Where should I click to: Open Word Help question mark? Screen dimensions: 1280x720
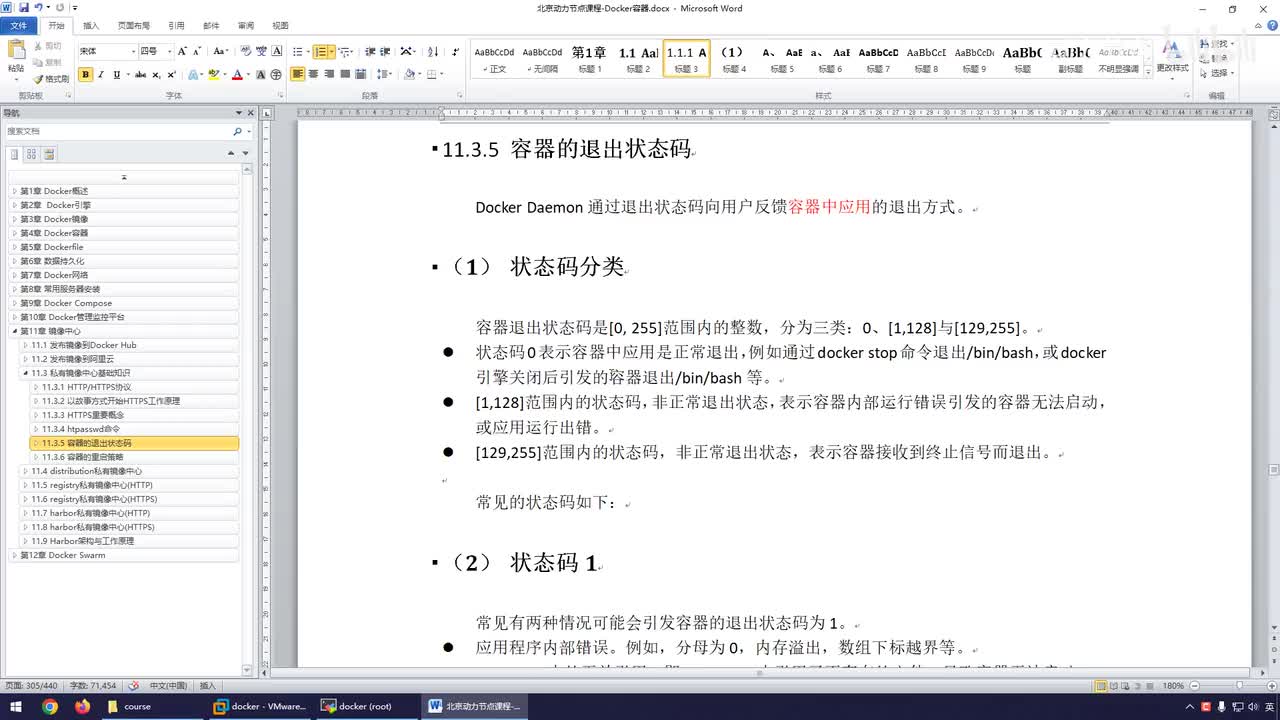(1270, 25)
